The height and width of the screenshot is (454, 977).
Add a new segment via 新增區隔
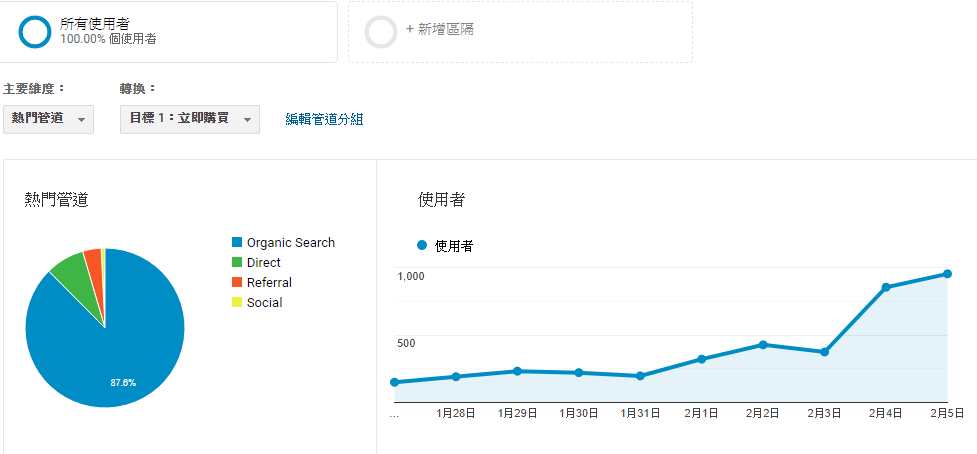pos(440,30)
